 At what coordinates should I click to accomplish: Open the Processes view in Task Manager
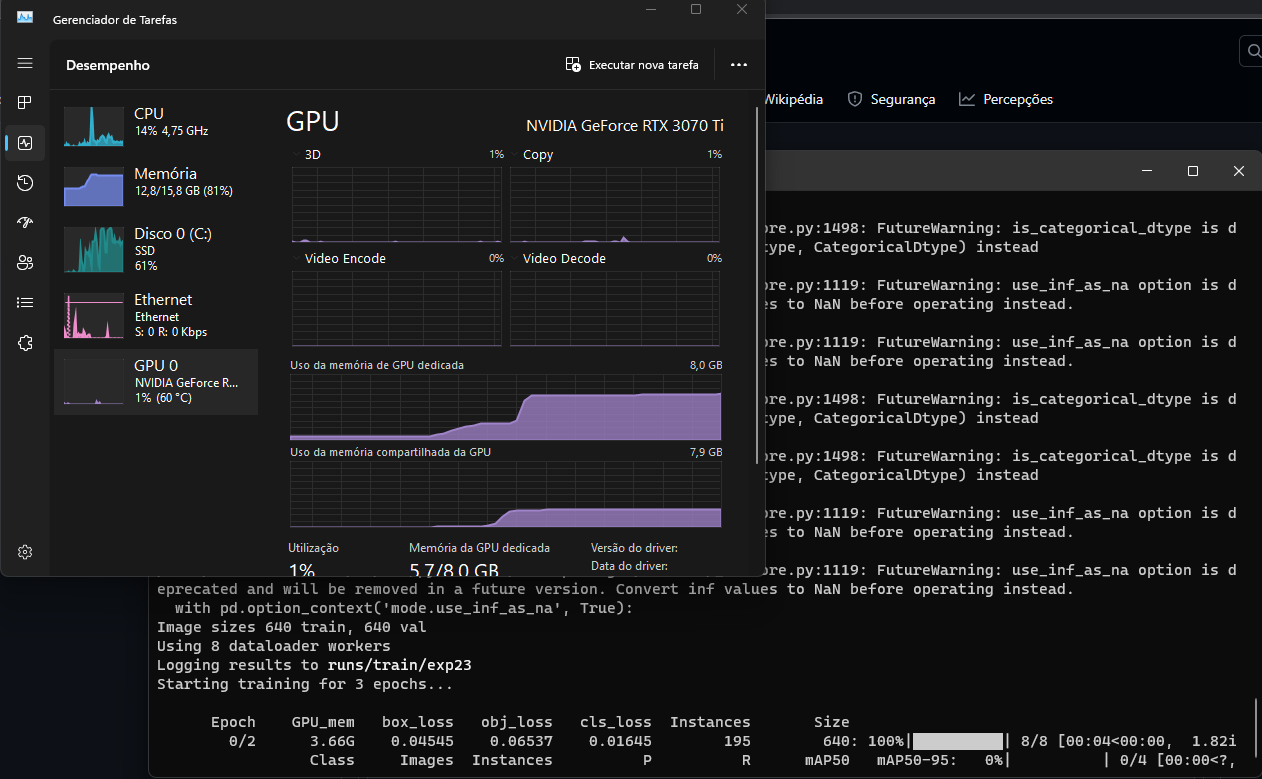(x=25, y=102)
